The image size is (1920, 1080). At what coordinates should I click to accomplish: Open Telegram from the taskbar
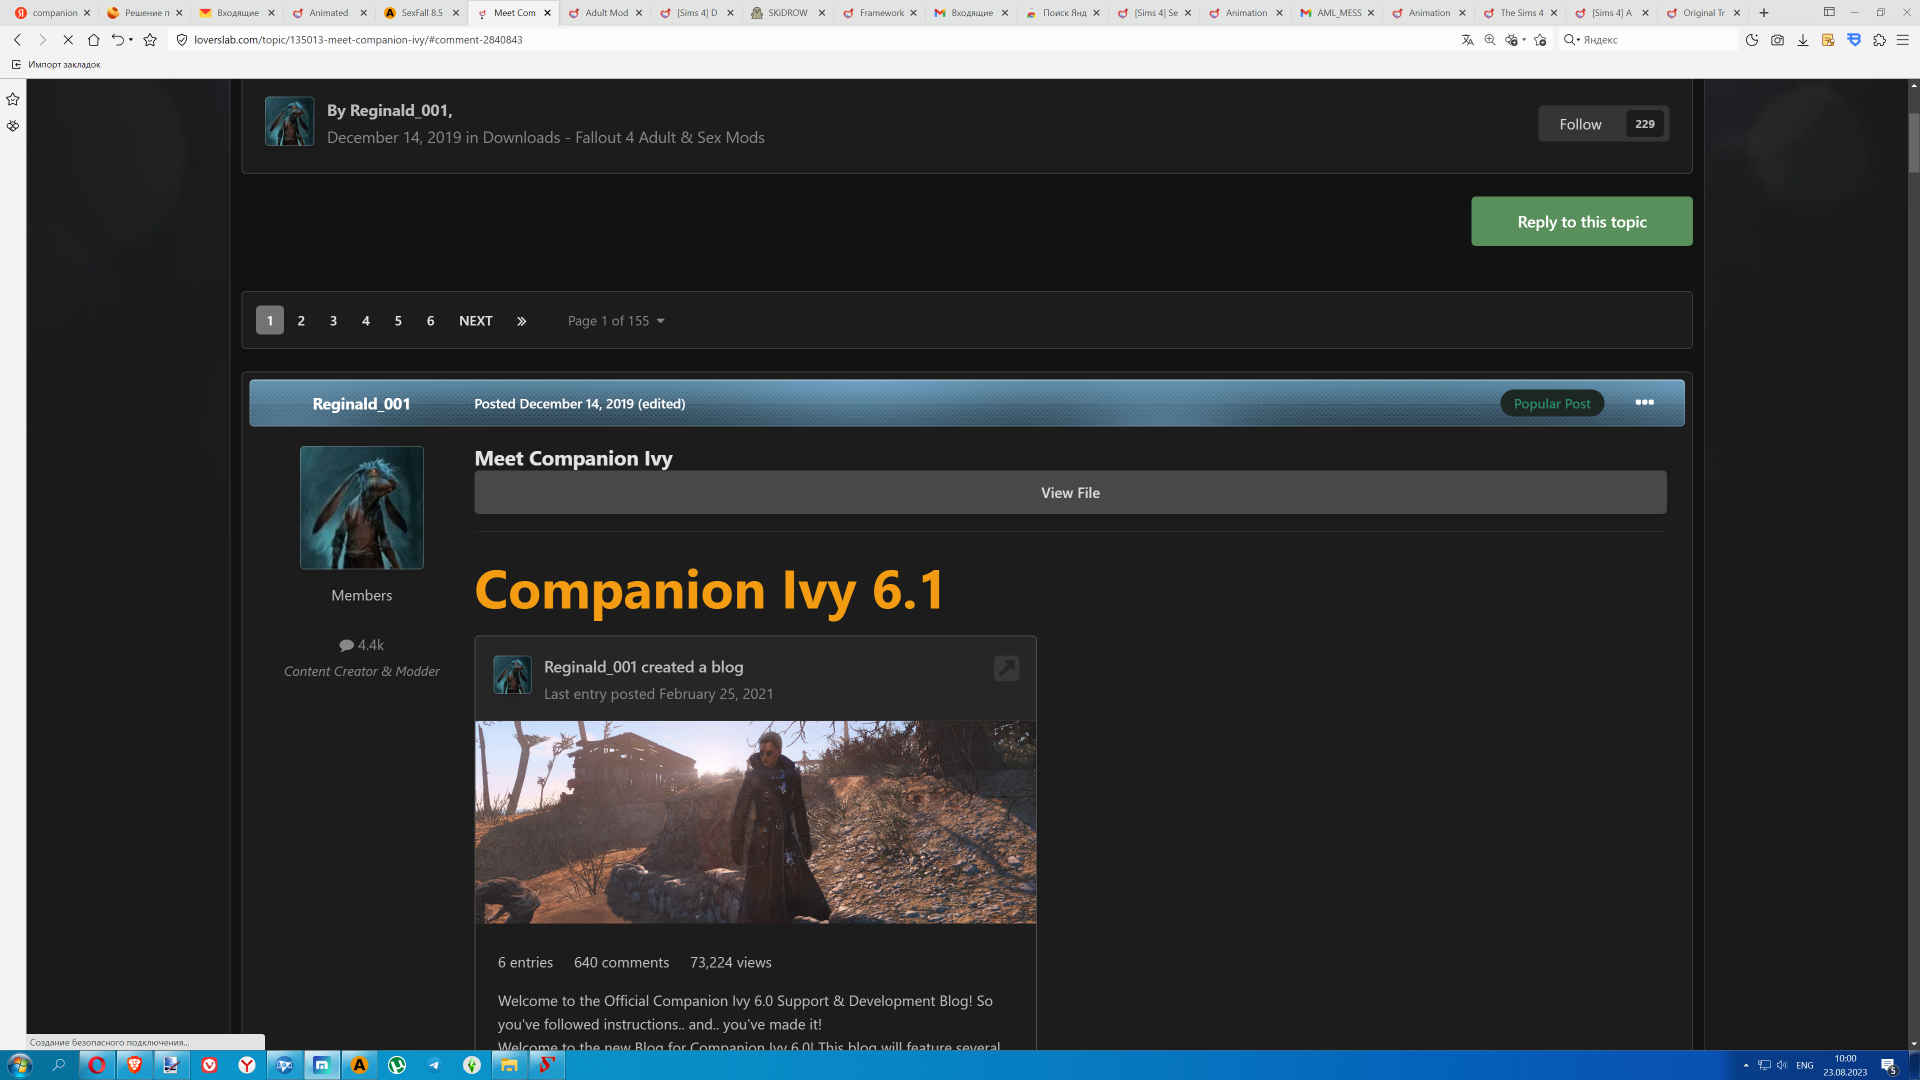[x=434, y=1065]
